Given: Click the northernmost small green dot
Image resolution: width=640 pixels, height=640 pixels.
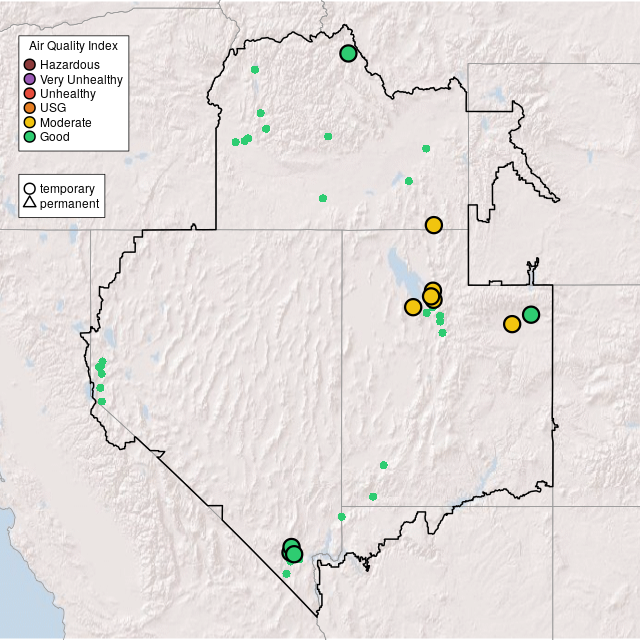Looking at the screenshot, I should [x=255, y=69].
